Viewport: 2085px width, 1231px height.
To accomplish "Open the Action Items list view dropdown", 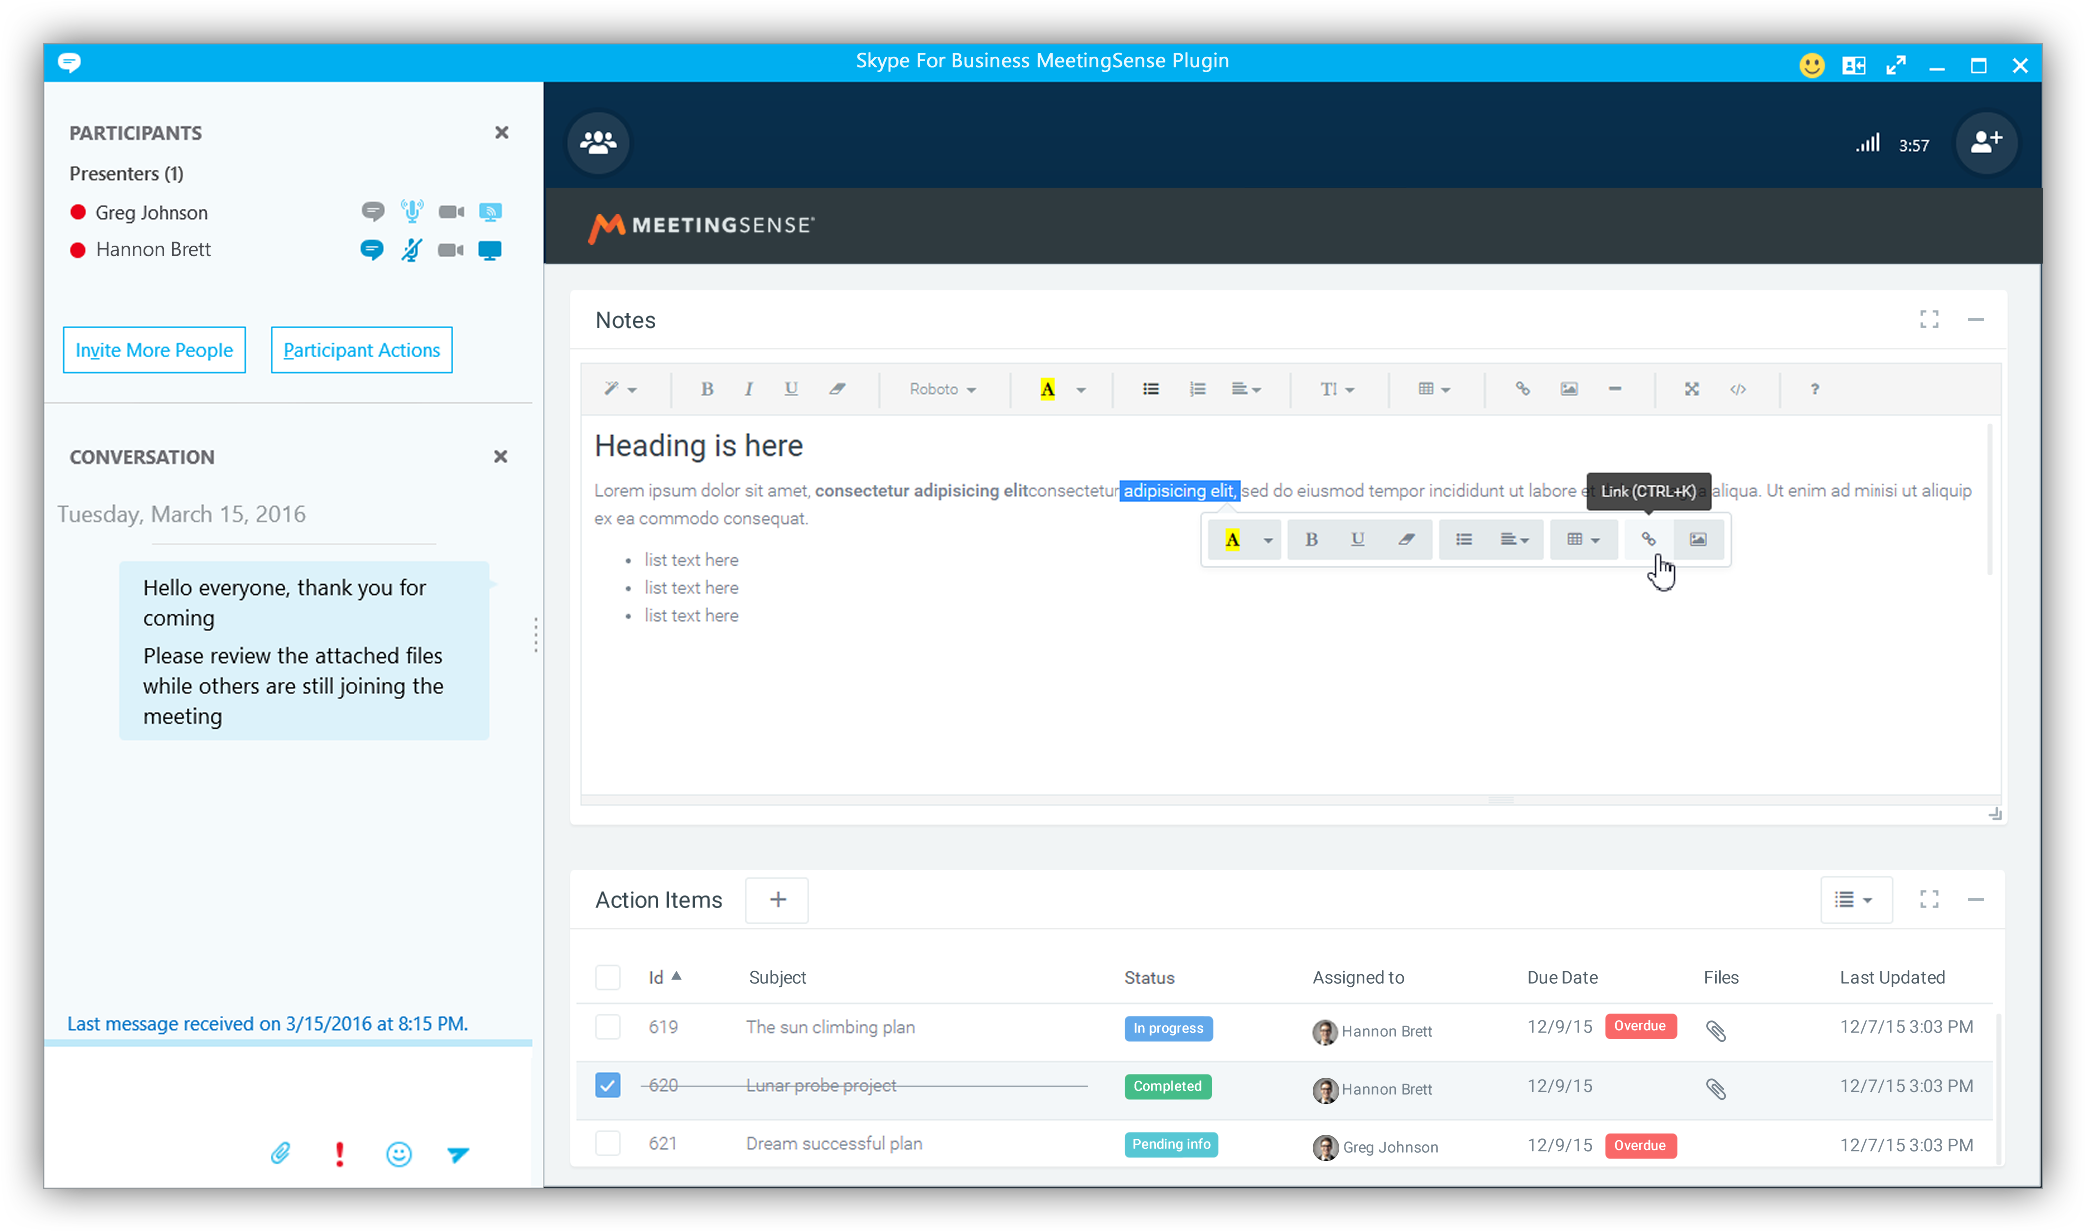I will coord(1855,900).
